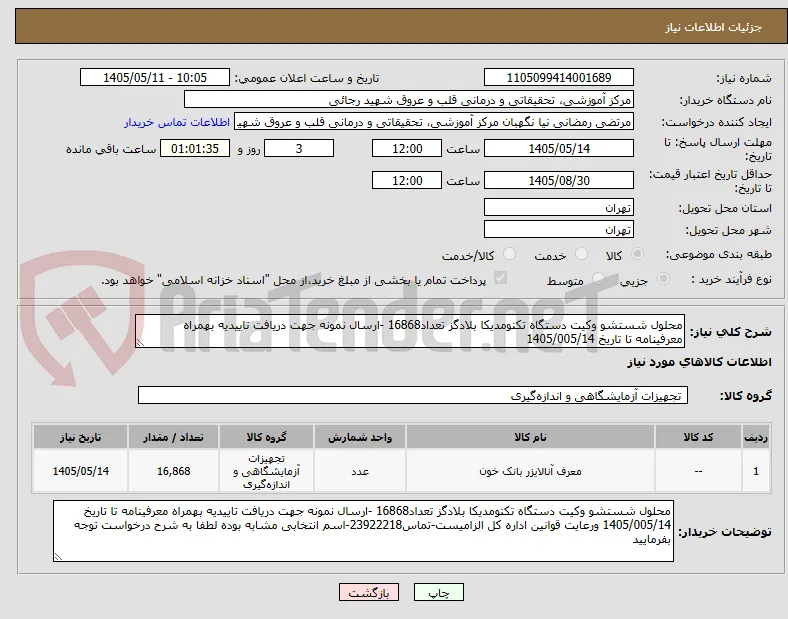Viewport: 788px width, 619px height.
Task: Click the طبقه بندی موضوعی label
Action: [x=719, y=254]
